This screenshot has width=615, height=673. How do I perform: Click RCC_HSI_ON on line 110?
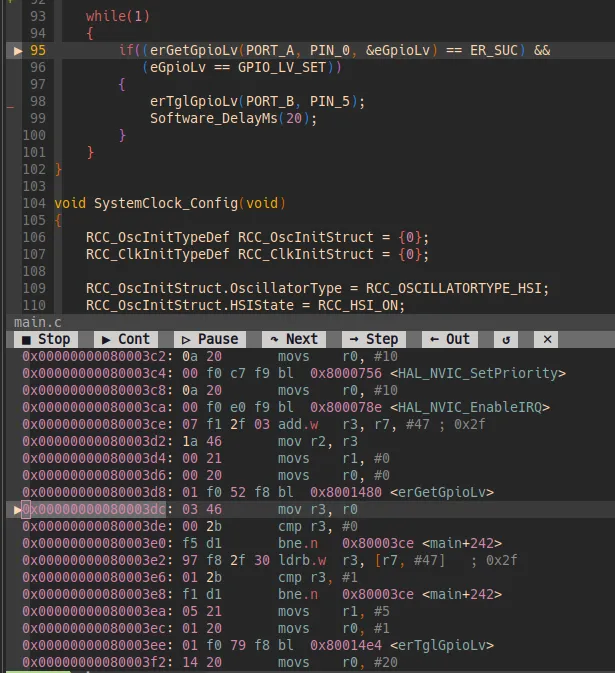358,305
